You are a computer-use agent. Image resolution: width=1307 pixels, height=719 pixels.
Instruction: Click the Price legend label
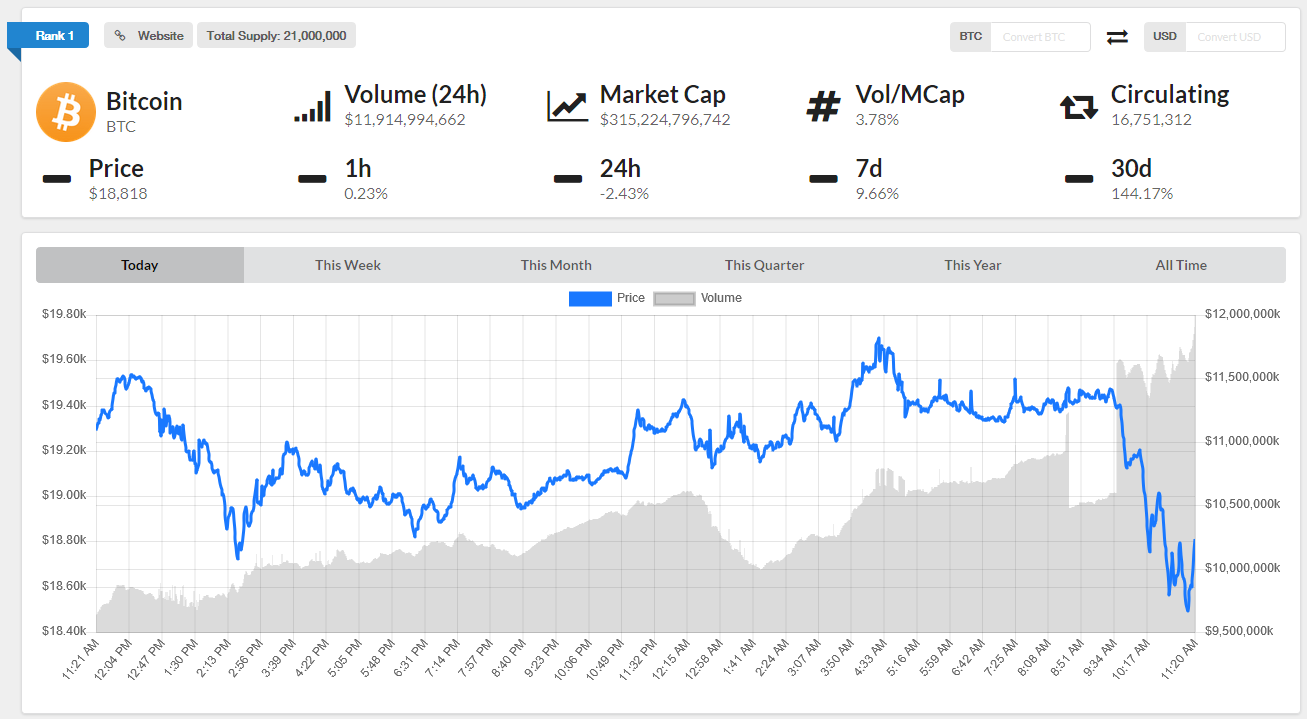[631, 298]
